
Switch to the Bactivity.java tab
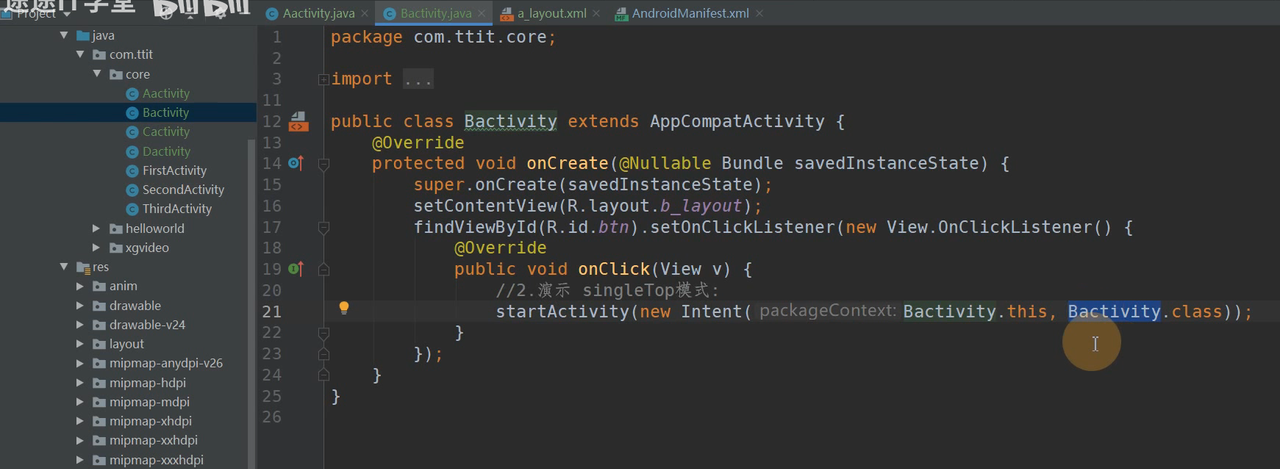tap(434, 14)
